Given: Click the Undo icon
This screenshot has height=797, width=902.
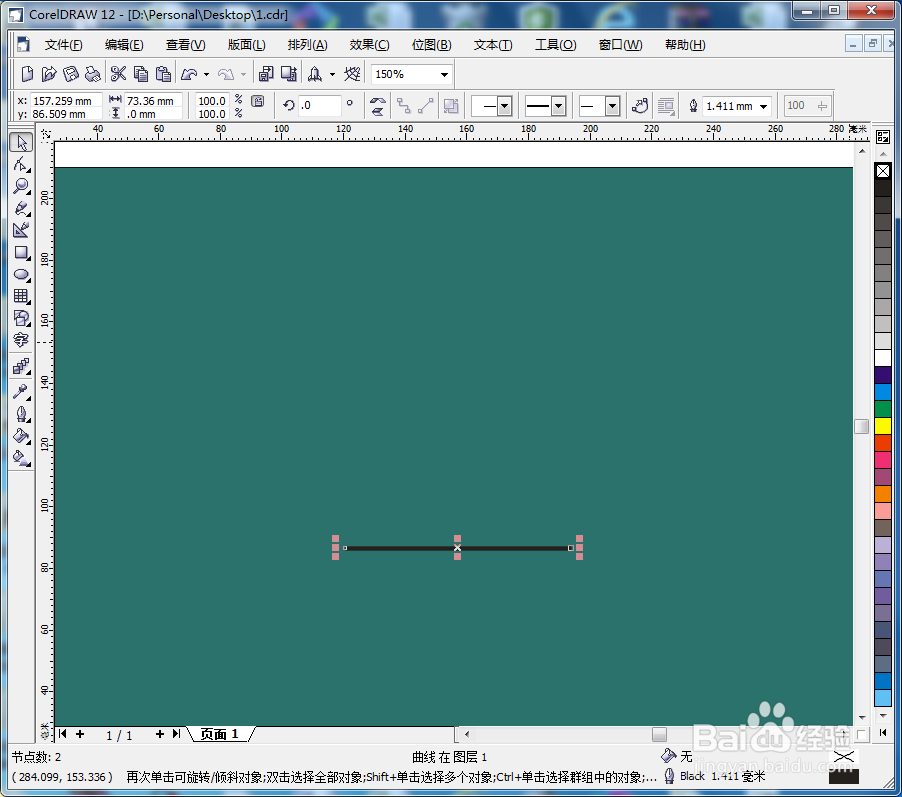Looking at the screenshot, I should (x=189, y=74).
